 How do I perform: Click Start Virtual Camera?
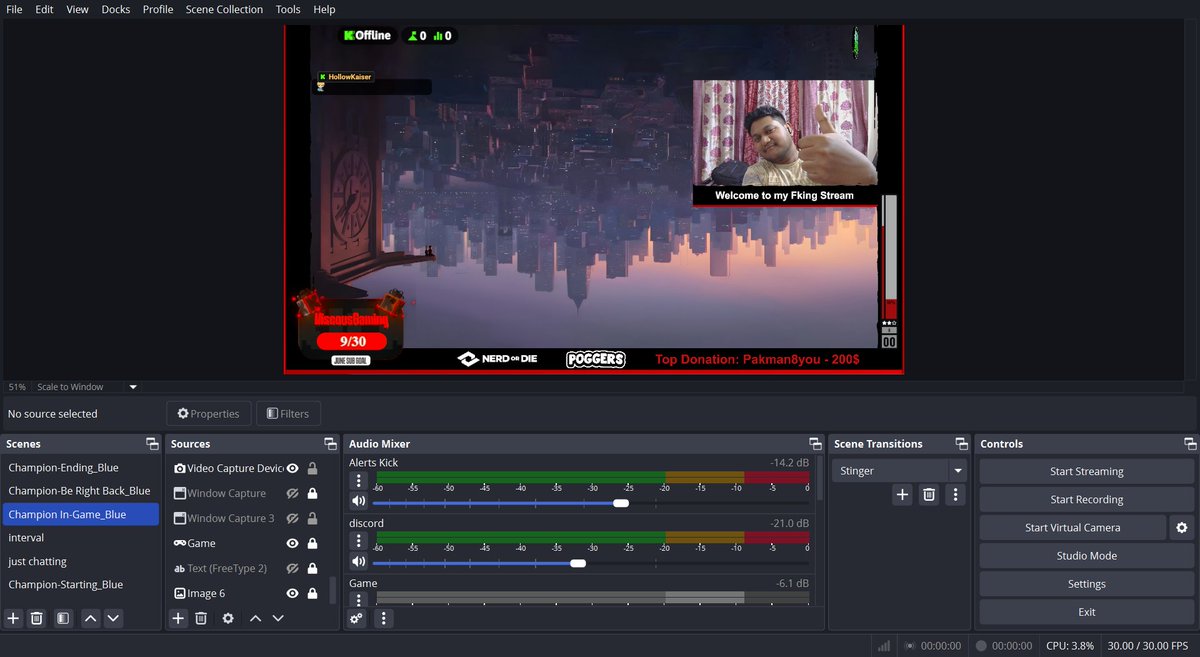tap(1073, 528)
